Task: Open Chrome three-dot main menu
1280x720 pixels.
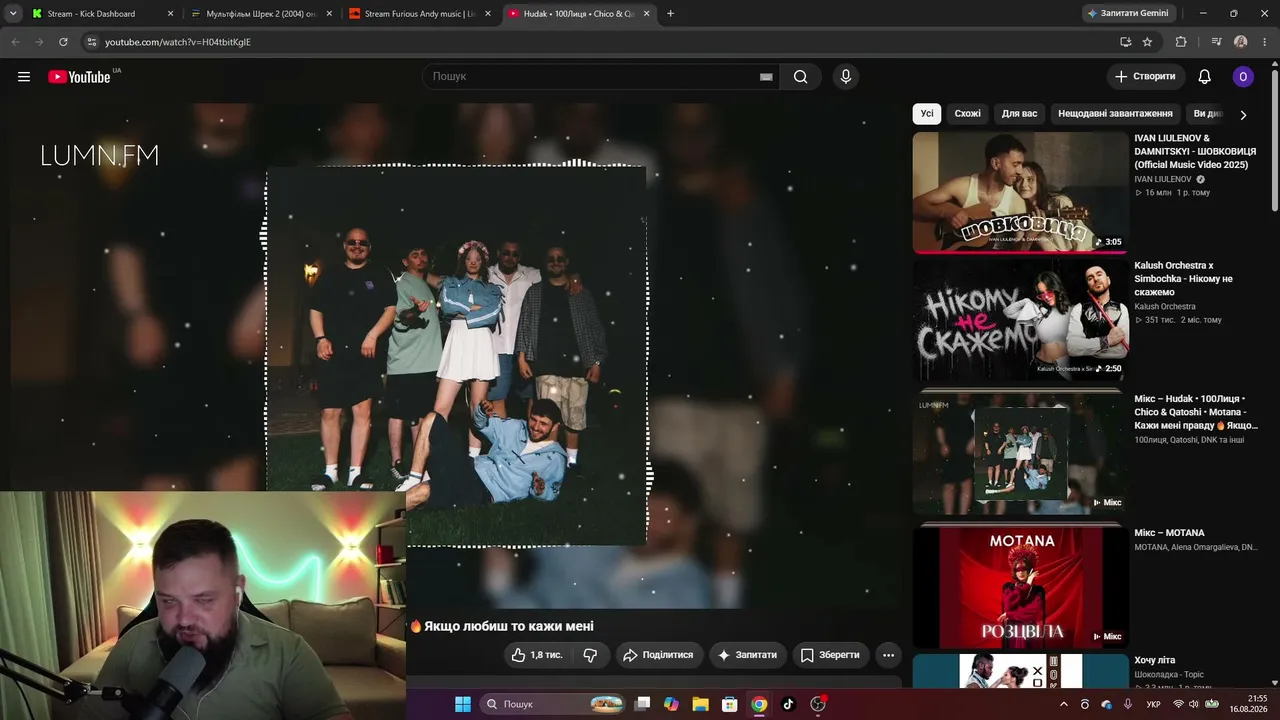Action: click(x=1266, y=42)
